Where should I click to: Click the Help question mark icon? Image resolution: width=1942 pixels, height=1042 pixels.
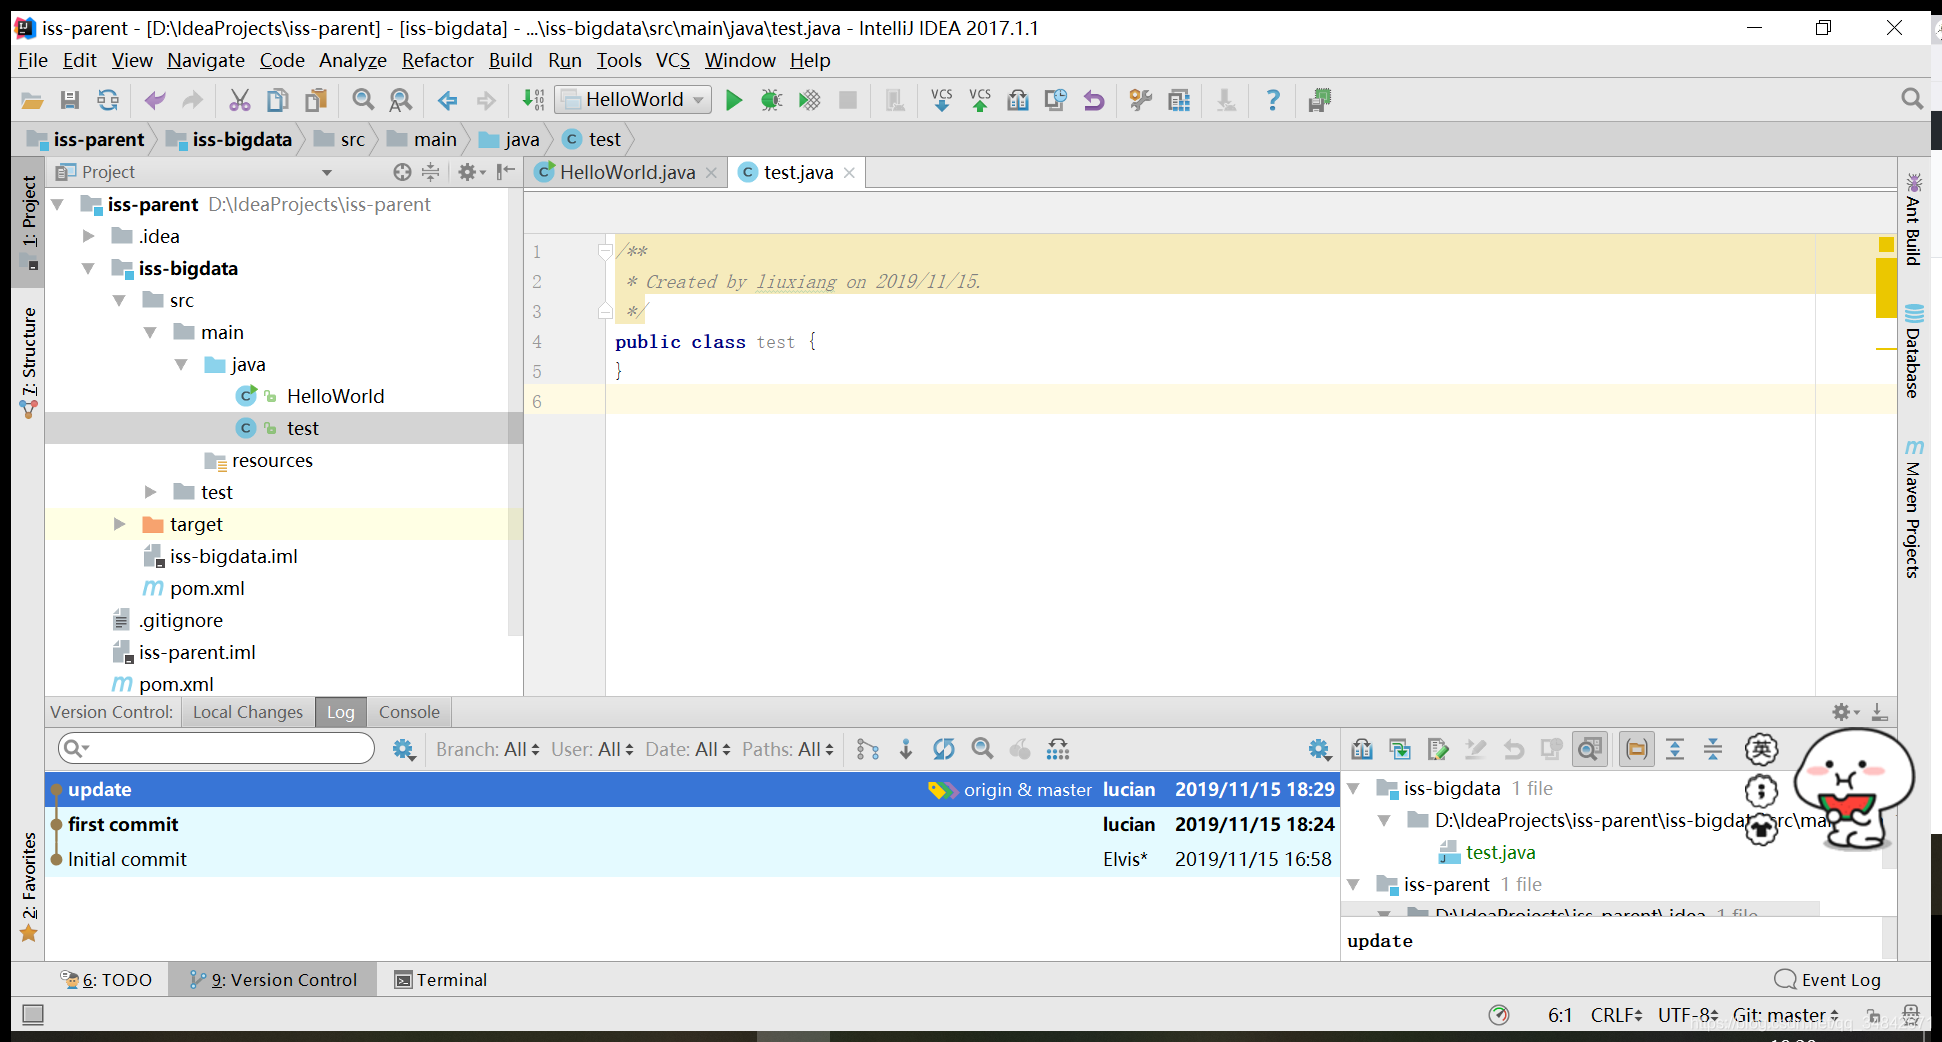(1273, 100)
